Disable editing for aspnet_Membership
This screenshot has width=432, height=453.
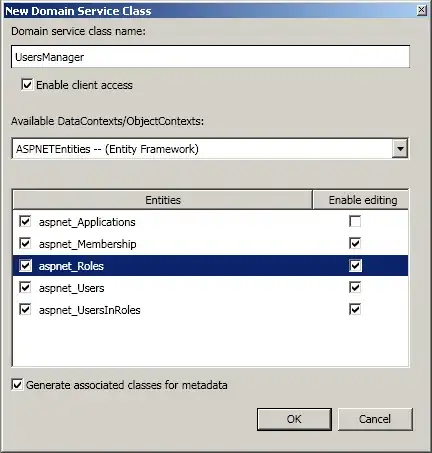[x=355, y=243]
